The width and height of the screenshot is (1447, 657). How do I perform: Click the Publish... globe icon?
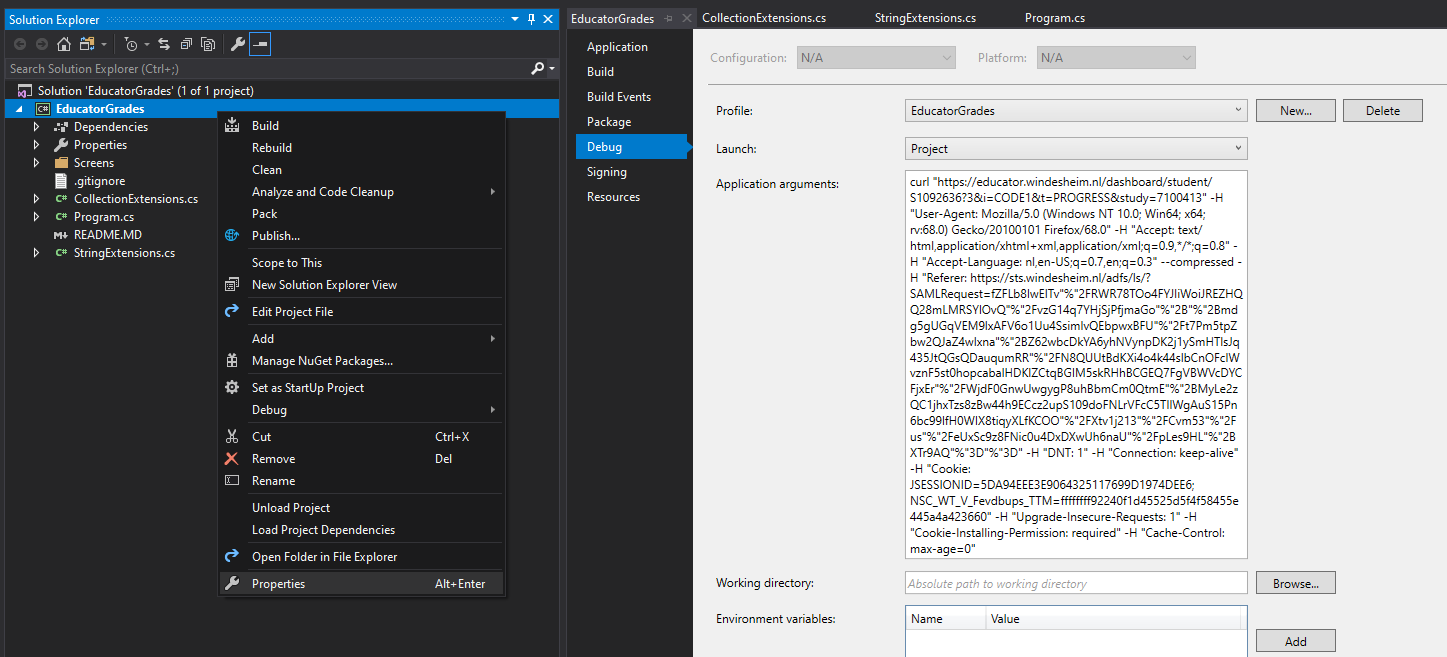click(x=232, y=236)
